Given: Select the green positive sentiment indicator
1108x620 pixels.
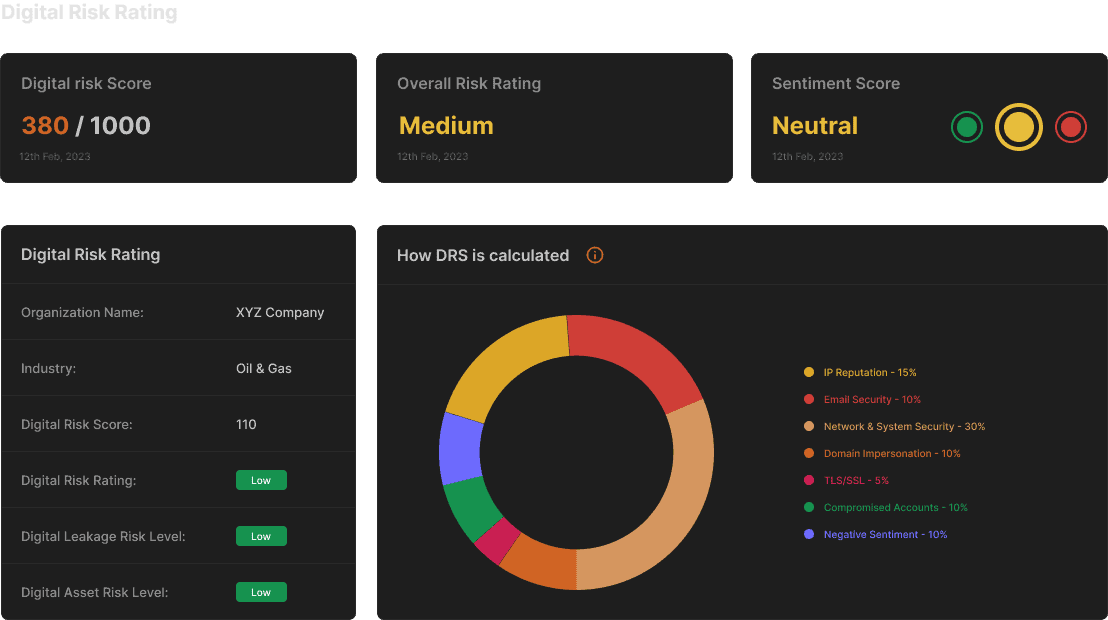Looking at the screenshot, I should (967, 127).
